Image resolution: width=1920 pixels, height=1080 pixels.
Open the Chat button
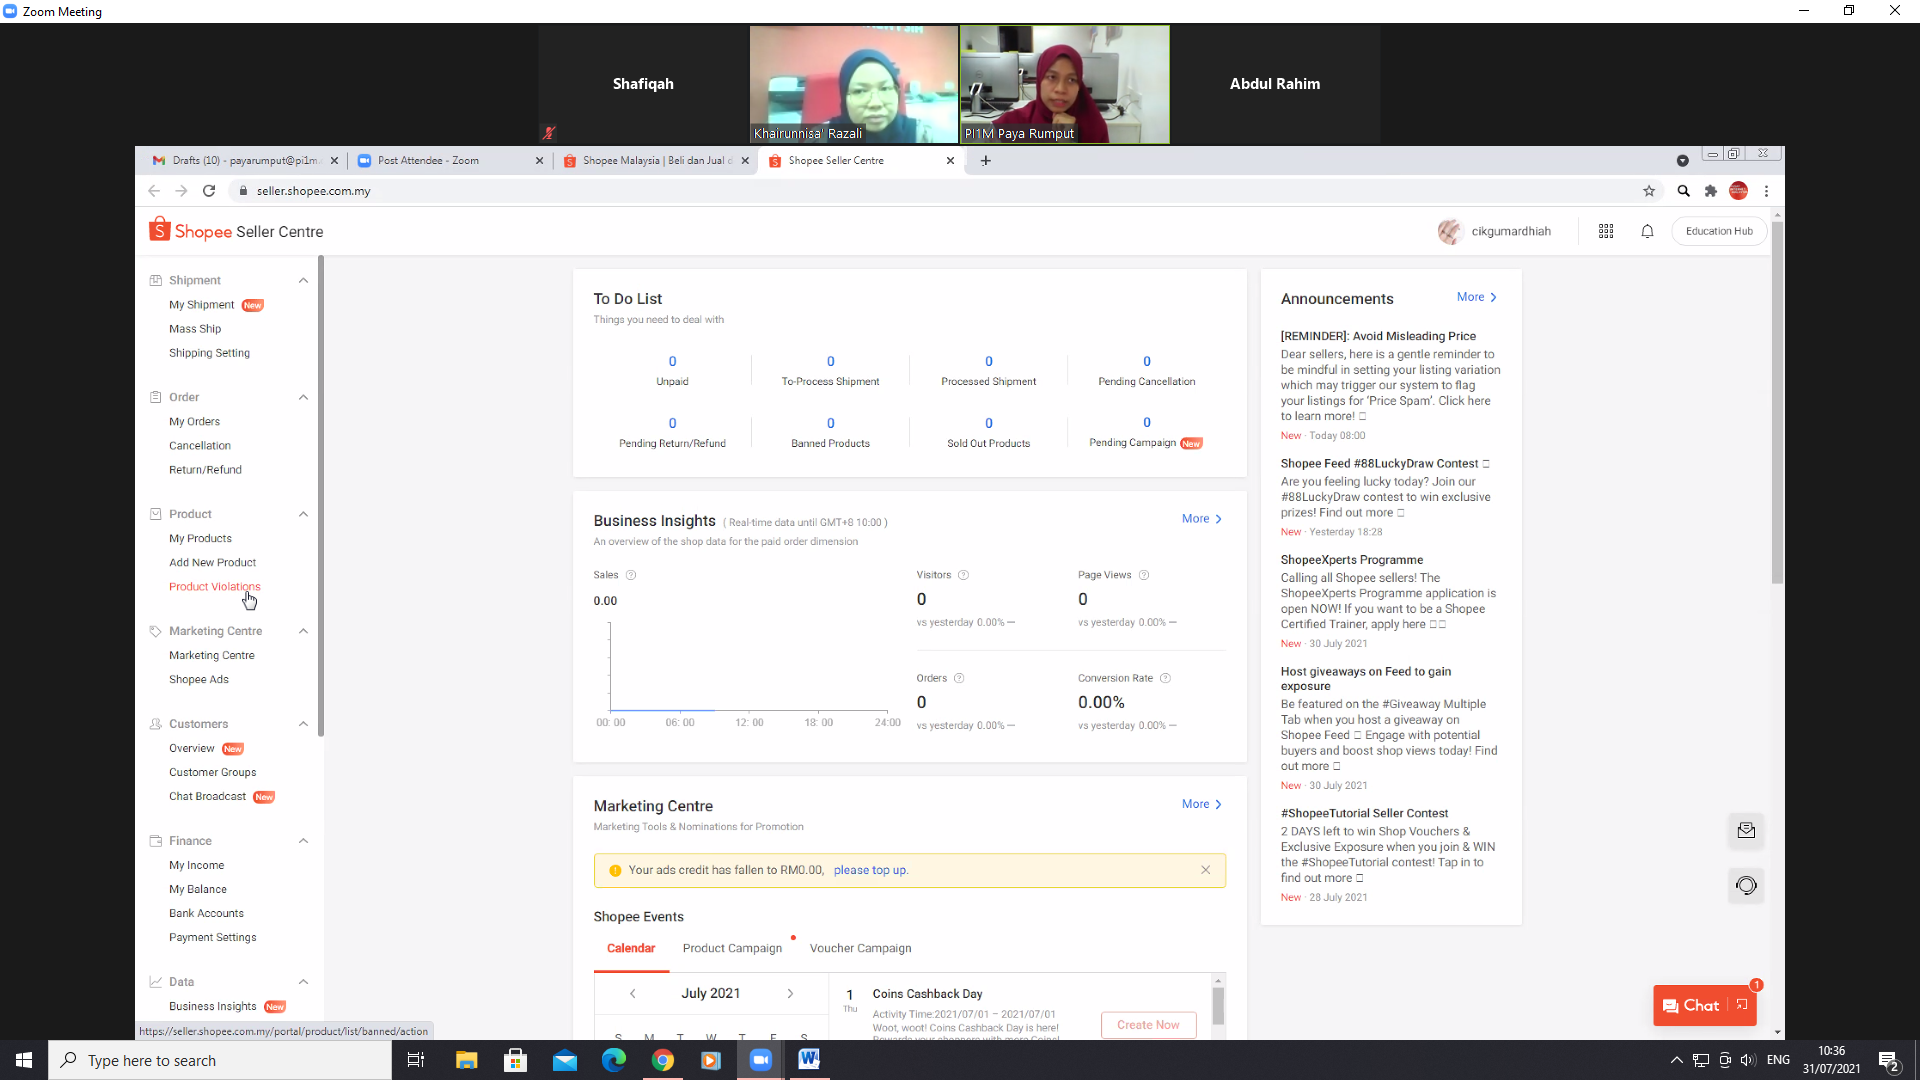[1704, 1006]
